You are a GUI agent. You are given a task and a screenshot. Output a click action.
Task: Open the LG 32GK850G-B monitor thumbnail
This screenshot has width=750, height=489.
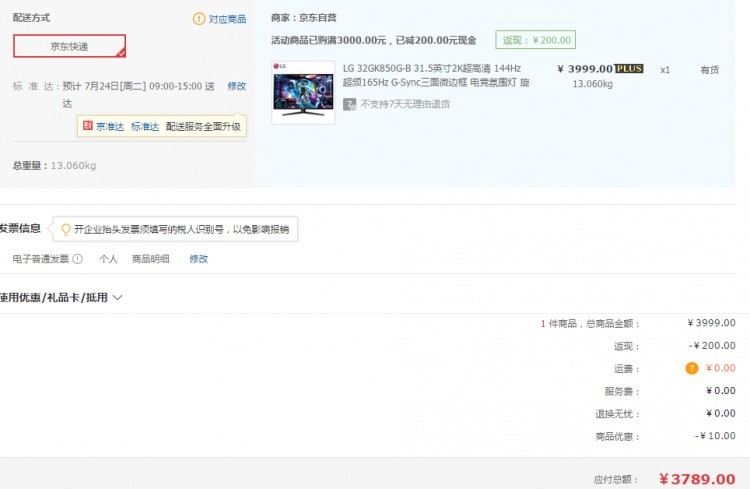303,91
